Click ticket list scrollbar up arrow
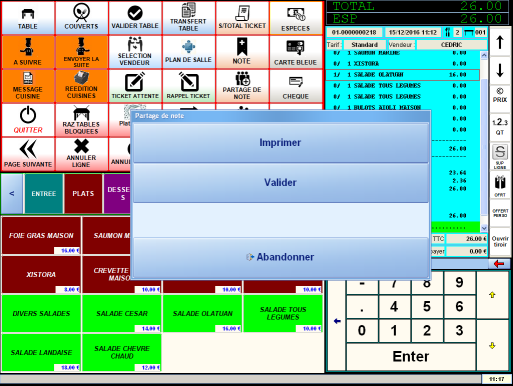 pyautogui.click(x=484, y=55)
